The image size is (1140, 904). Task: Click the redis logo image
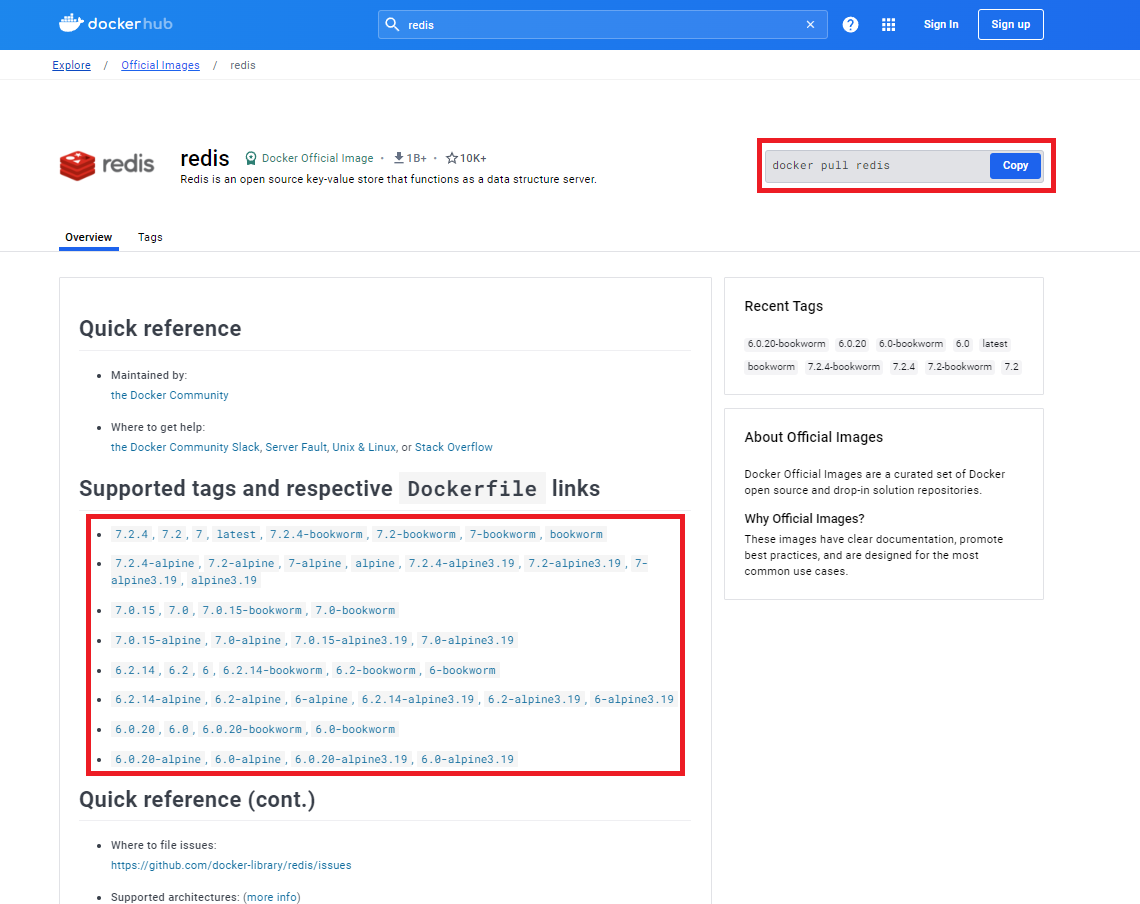(107, 165)
